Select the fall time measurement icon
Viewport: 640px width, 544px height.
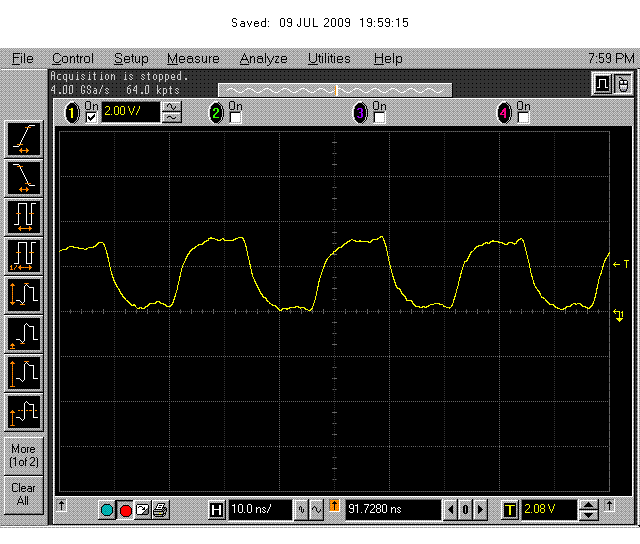click(x=24, y=178)
